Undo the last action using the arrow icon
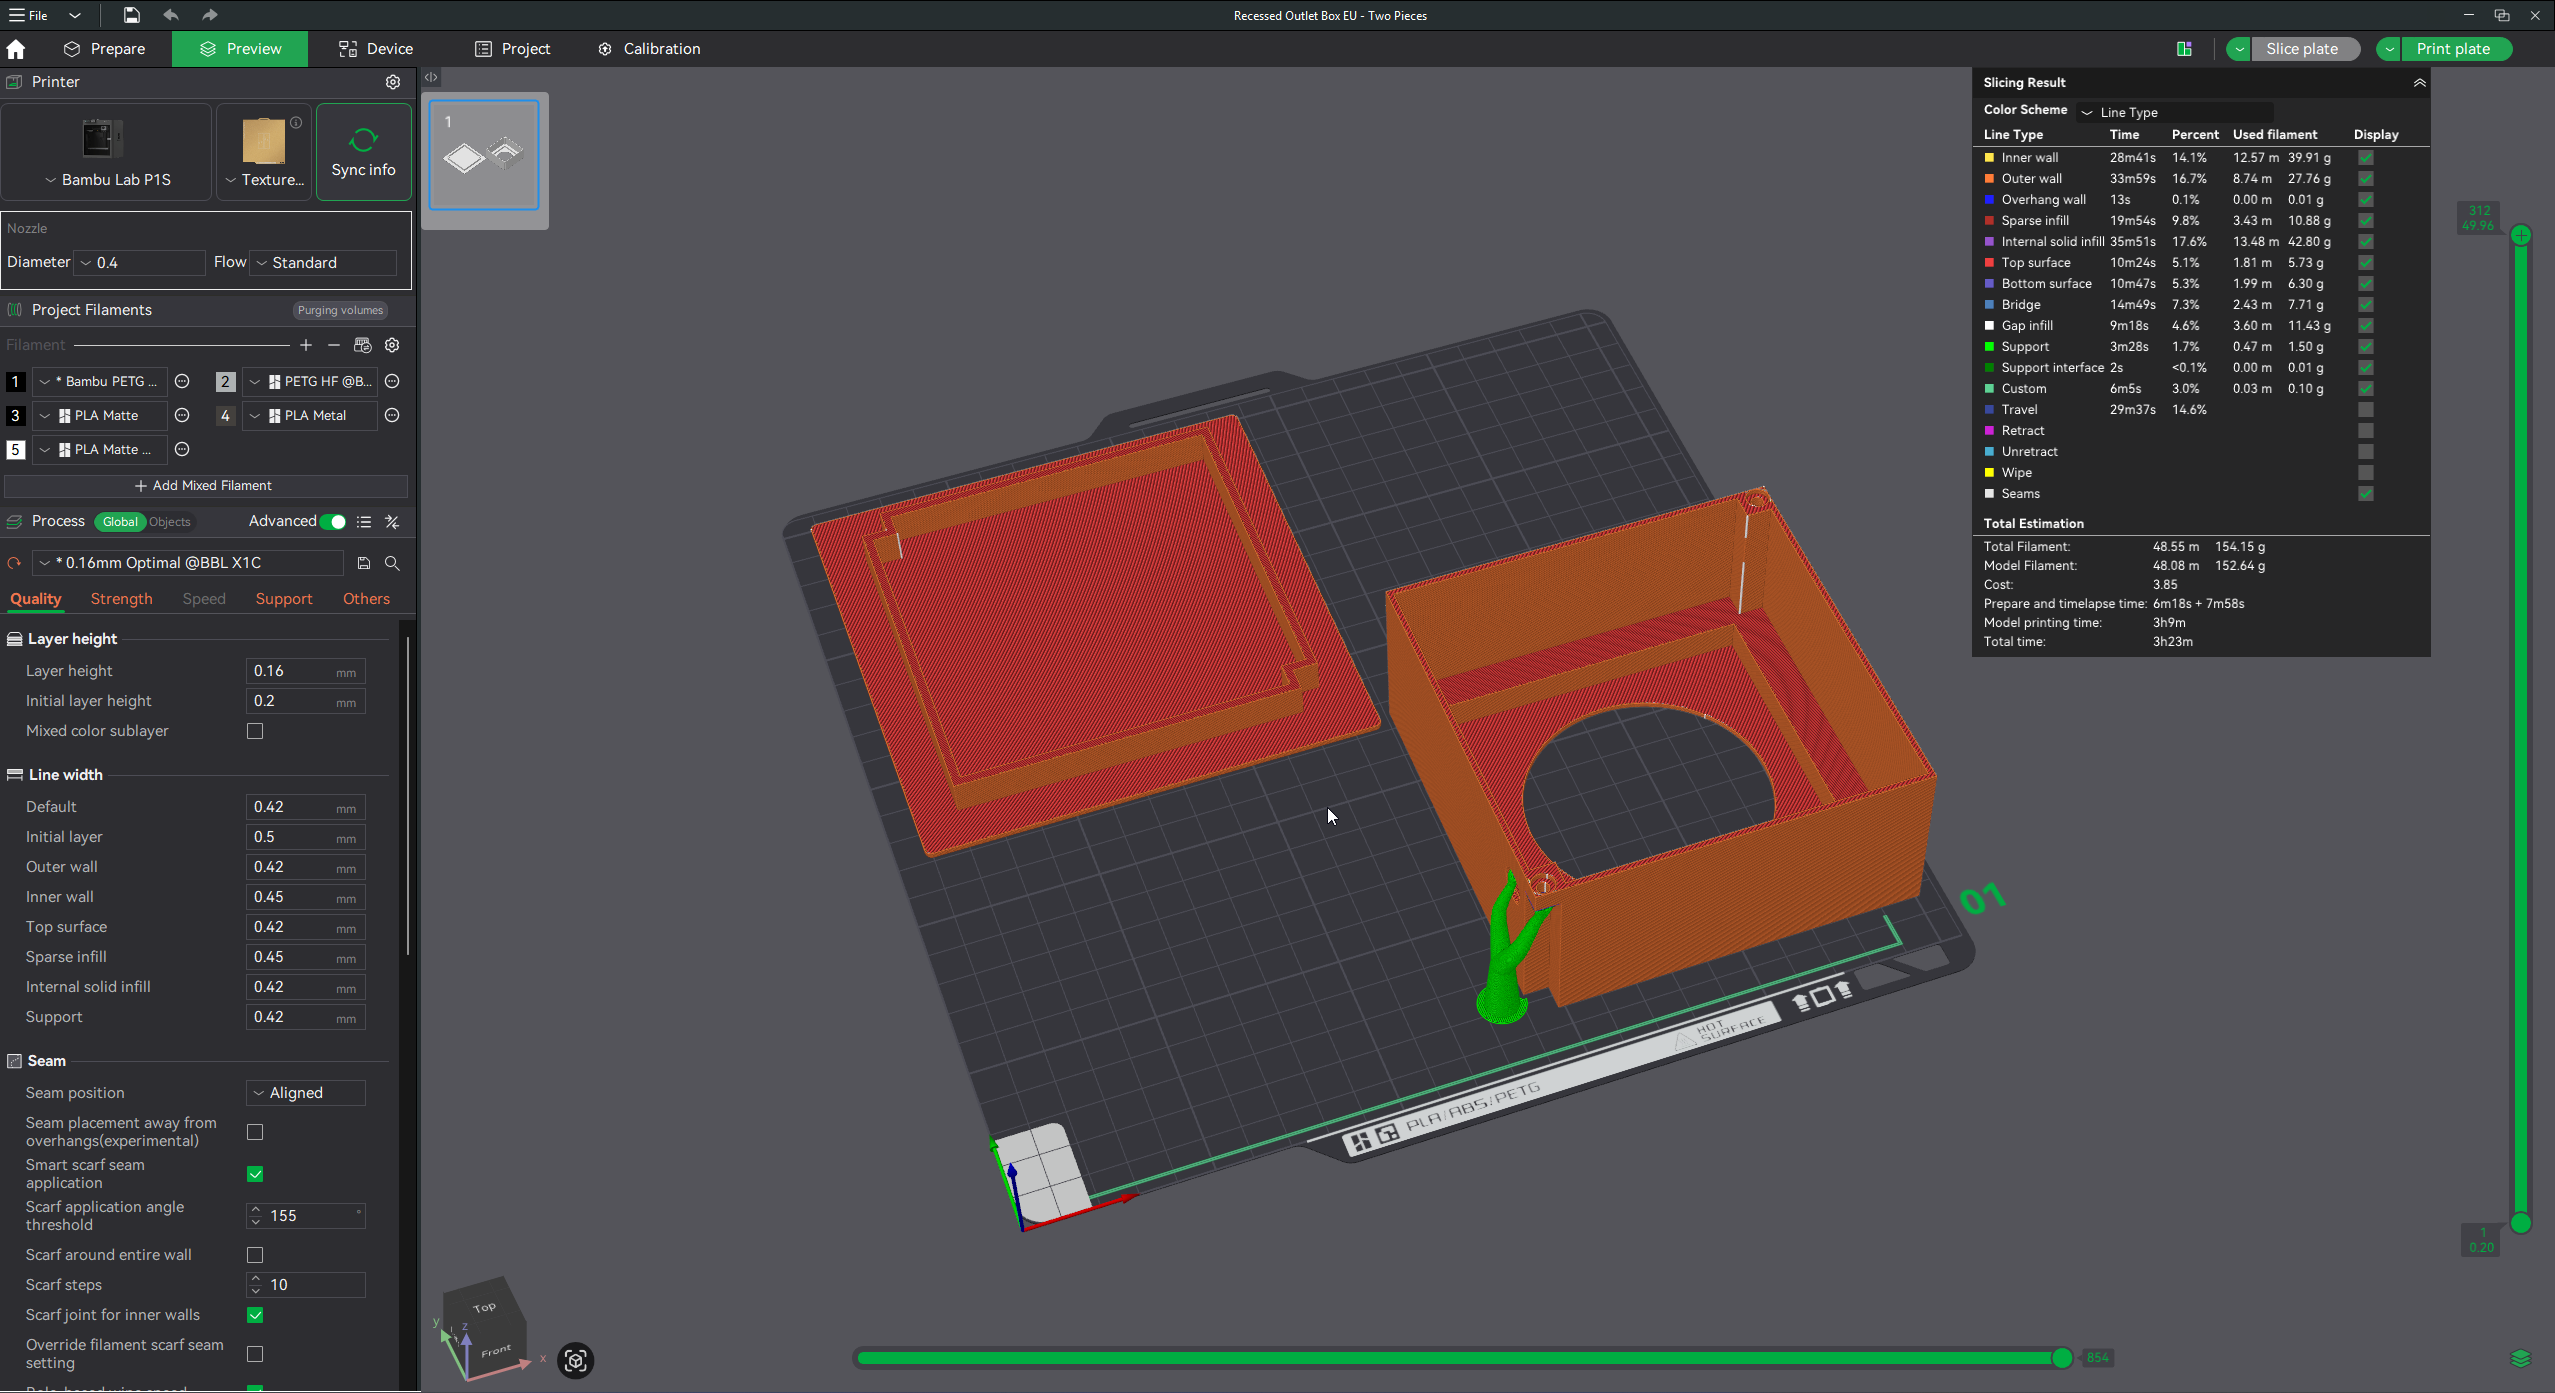 click(x=171, y=15)
